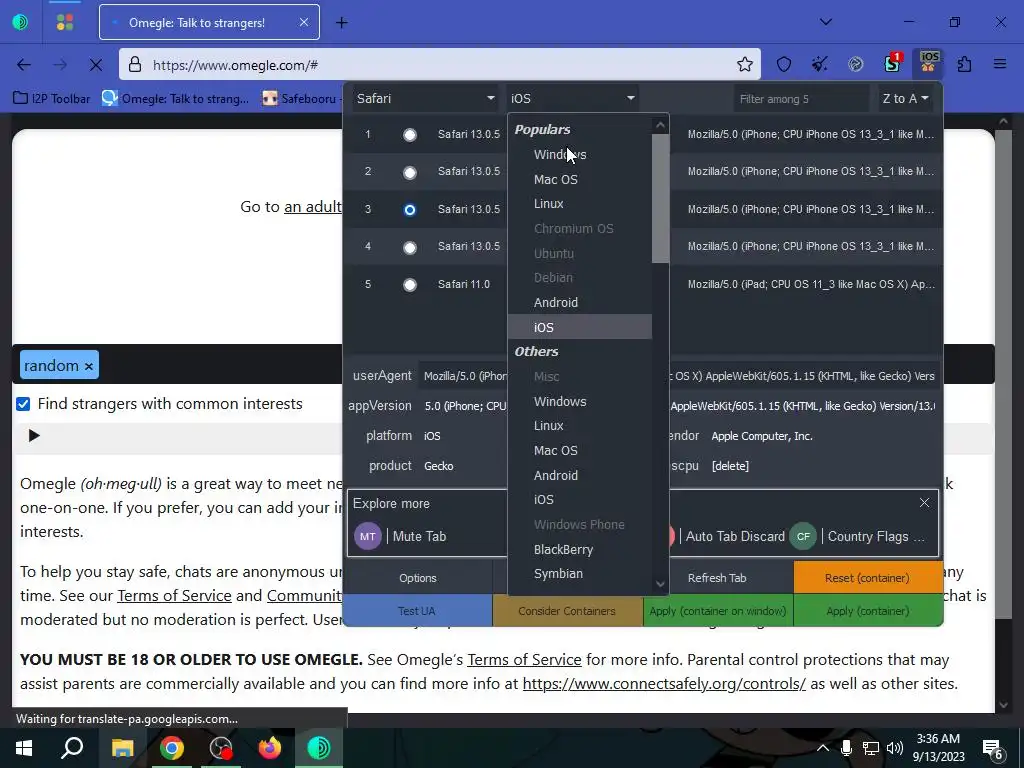The image size is (1024, 768).
Task: Click the Filter among 5 field
Action: [801, 99]
